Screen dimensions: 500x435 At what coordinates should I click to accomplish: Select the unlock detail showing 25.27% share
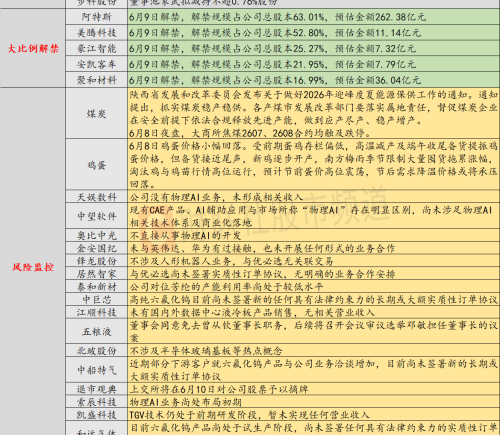pos(313,48)
